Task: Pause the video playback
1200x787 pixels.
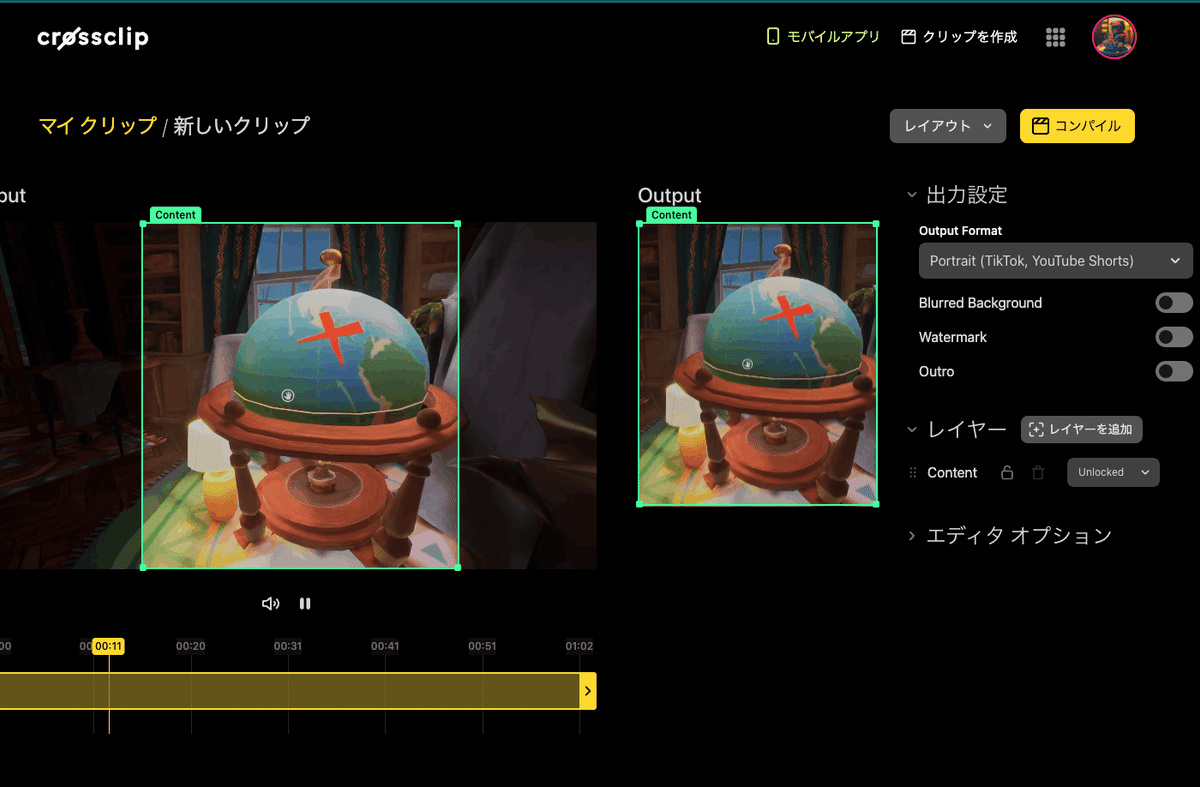Action: coord(305,603)
